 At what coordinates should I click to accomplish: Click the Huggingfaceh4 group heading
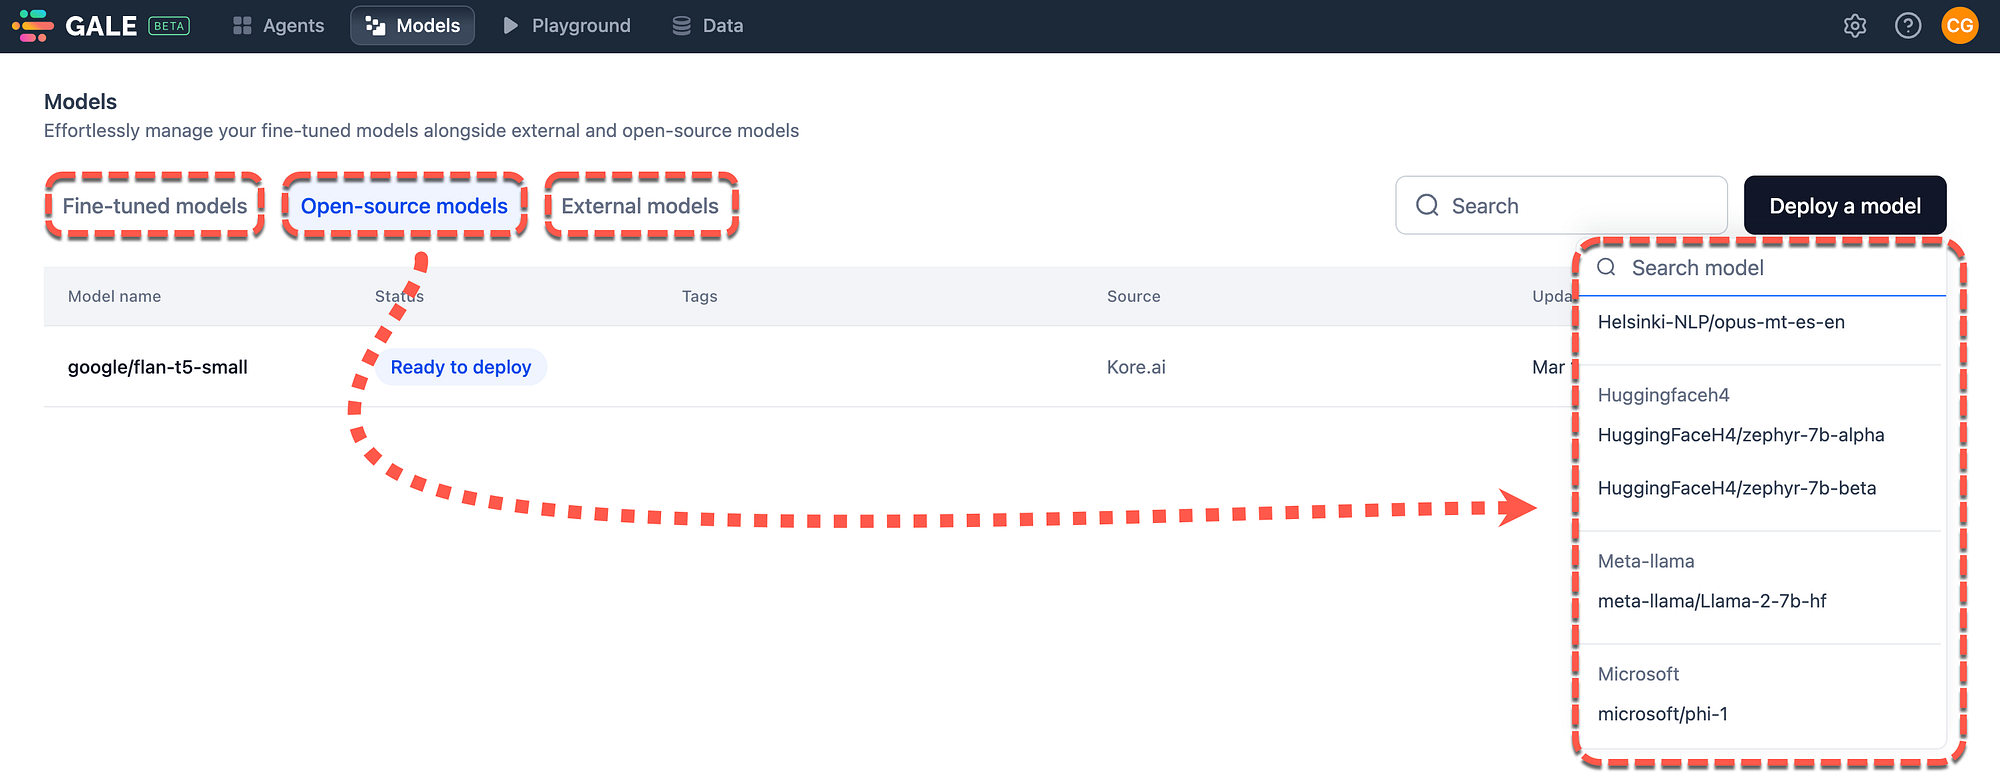coord(1664,395)
